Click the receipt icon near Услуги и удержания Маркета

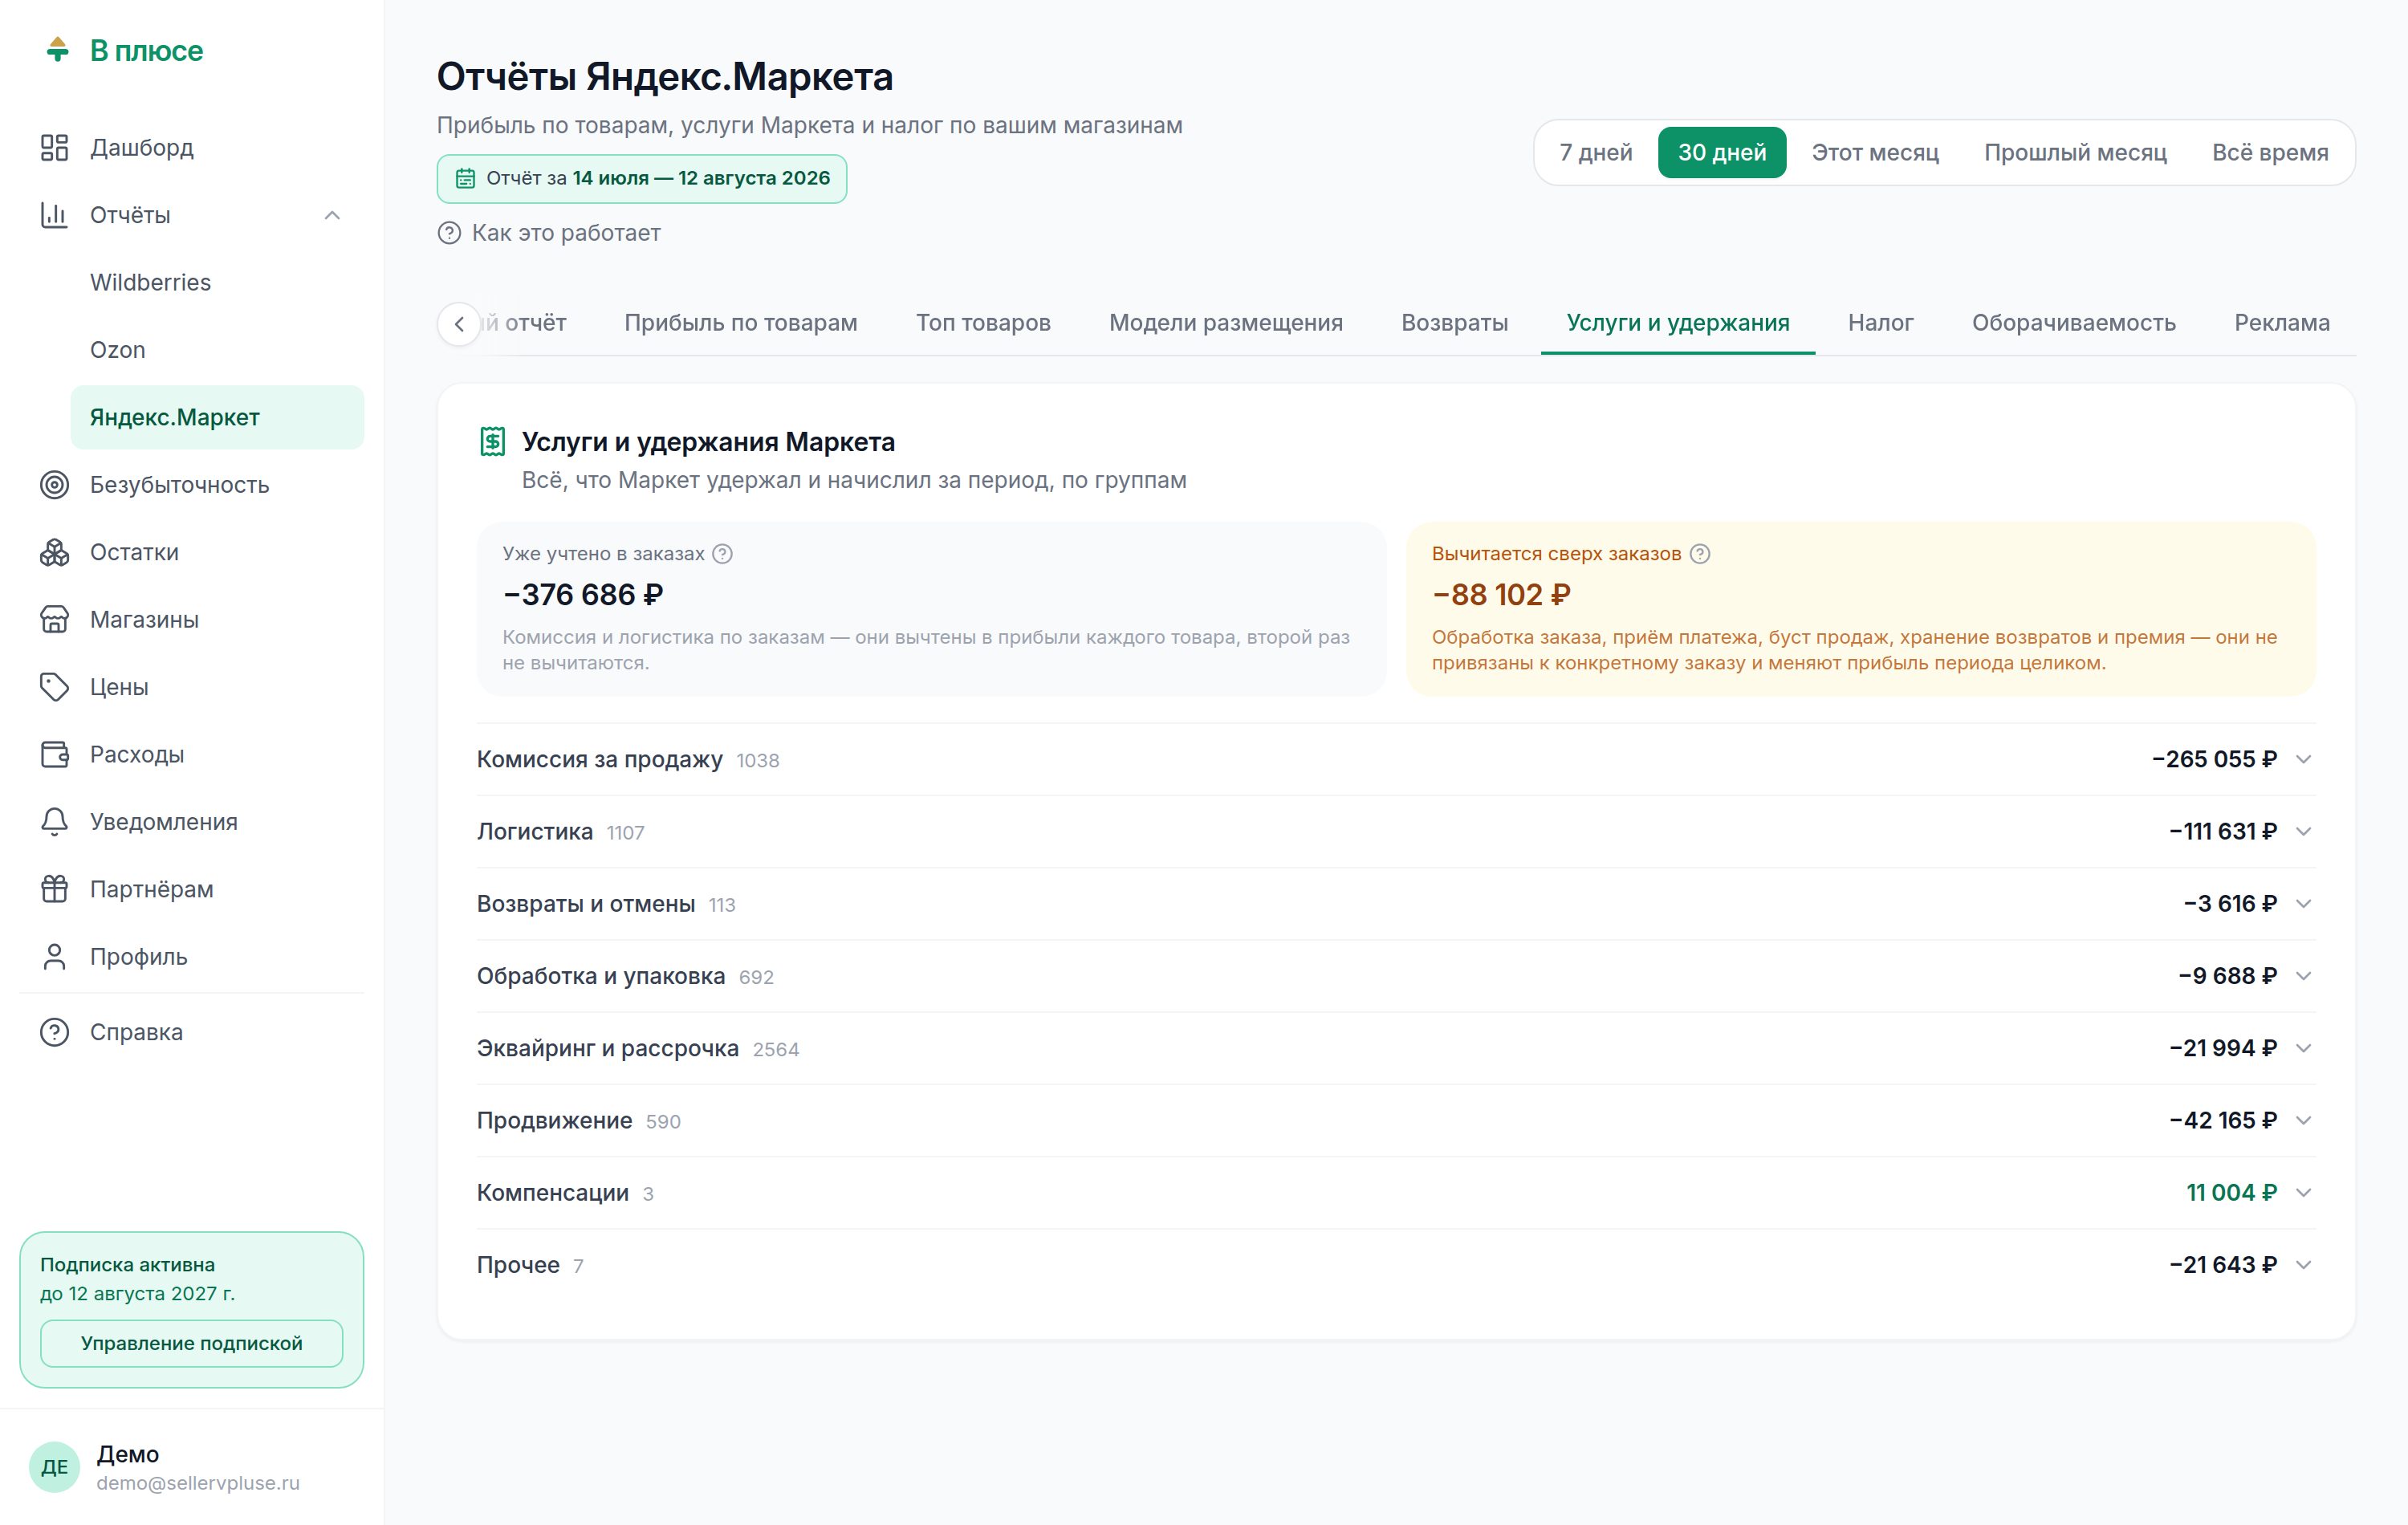[492, 441]
